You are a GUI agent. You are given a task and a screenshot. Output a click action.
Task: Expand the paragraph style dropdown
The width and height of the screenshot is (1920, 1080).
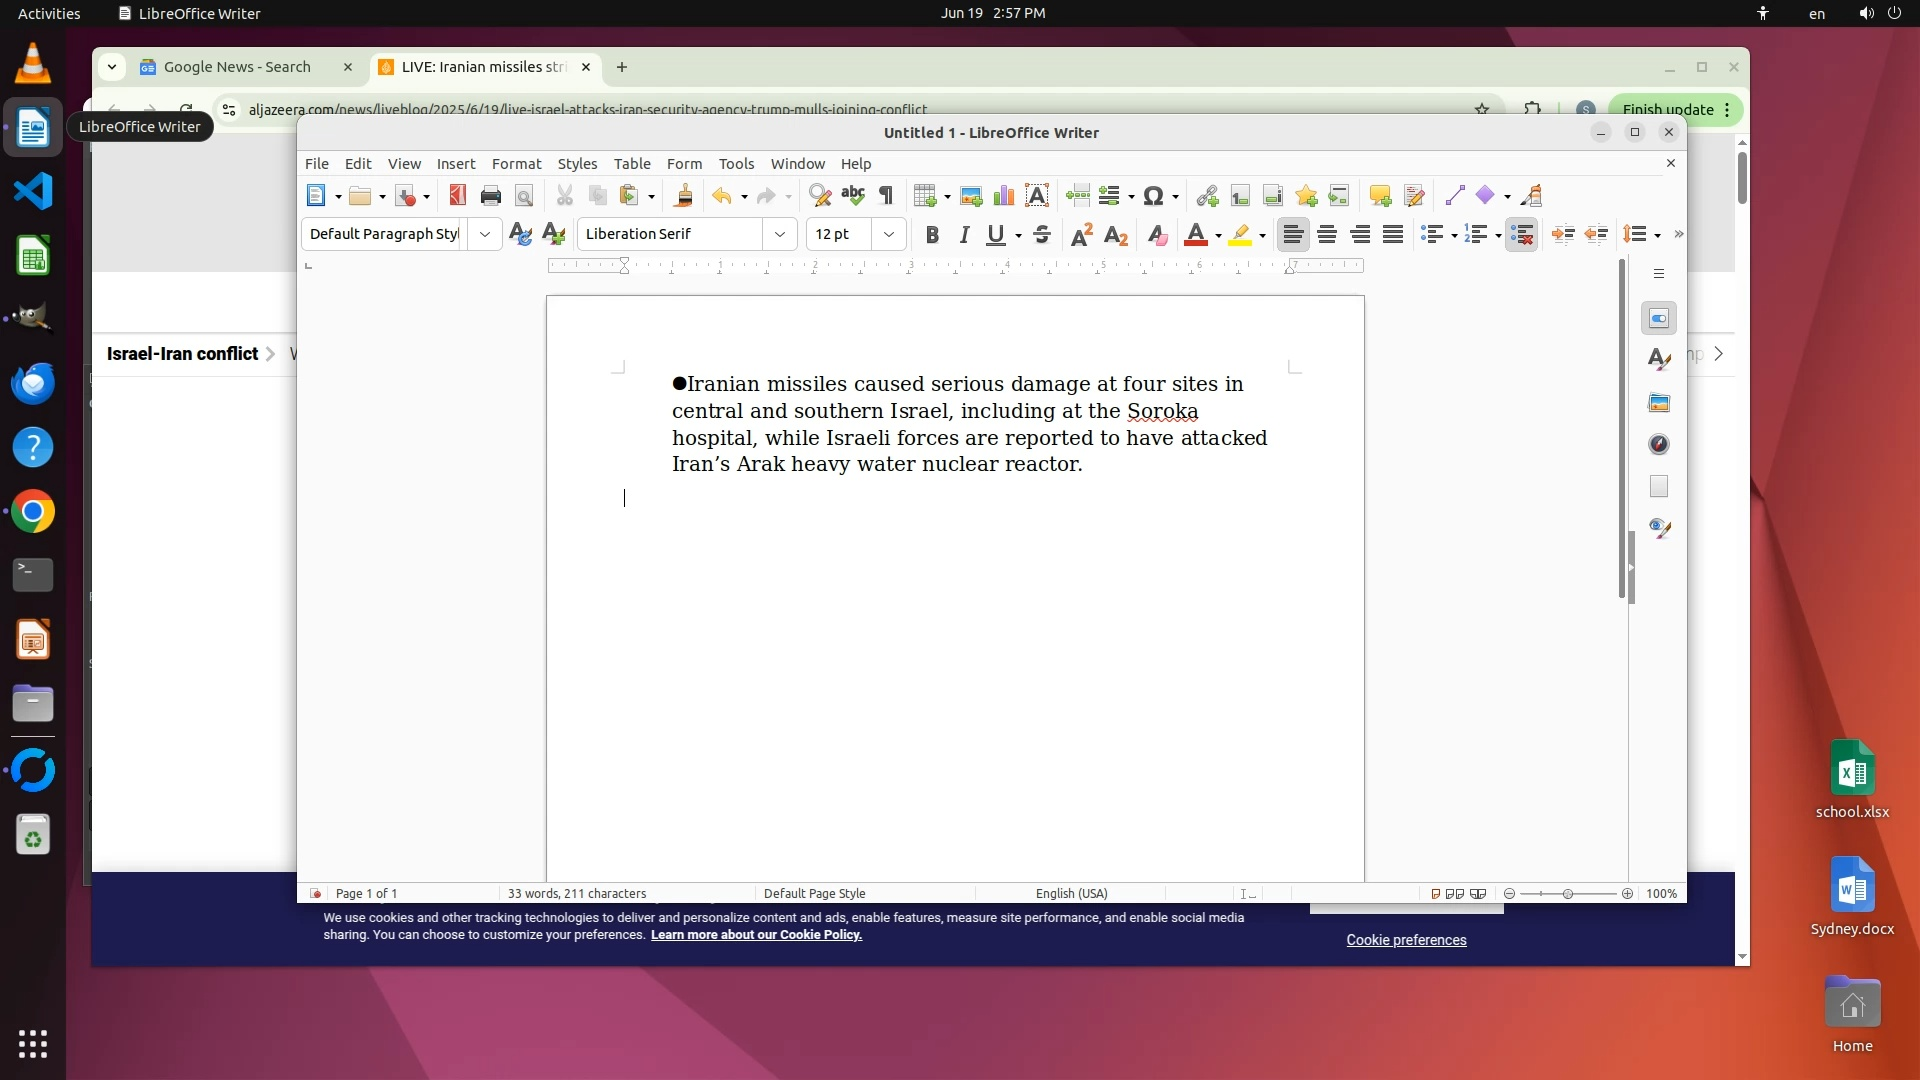(x=485, y=235)
